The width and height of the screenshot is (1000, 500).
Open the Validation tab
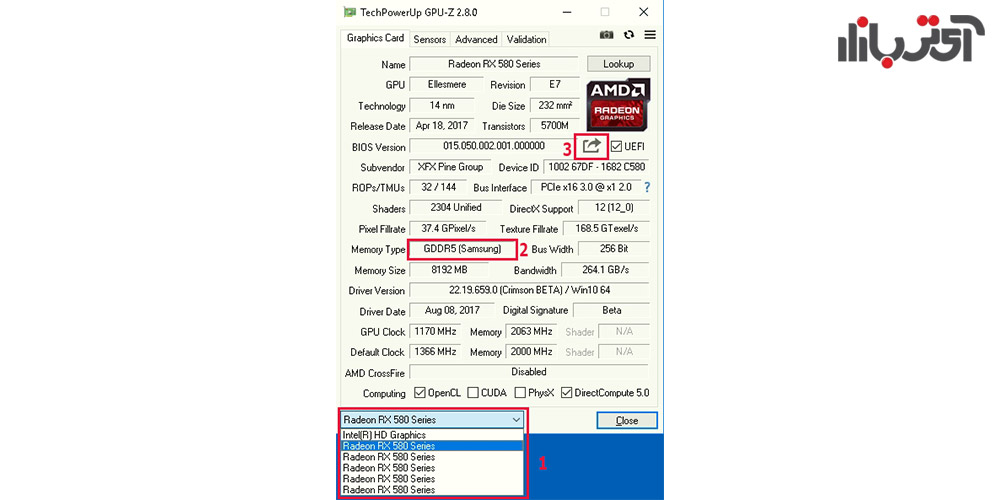pos(526,40)
